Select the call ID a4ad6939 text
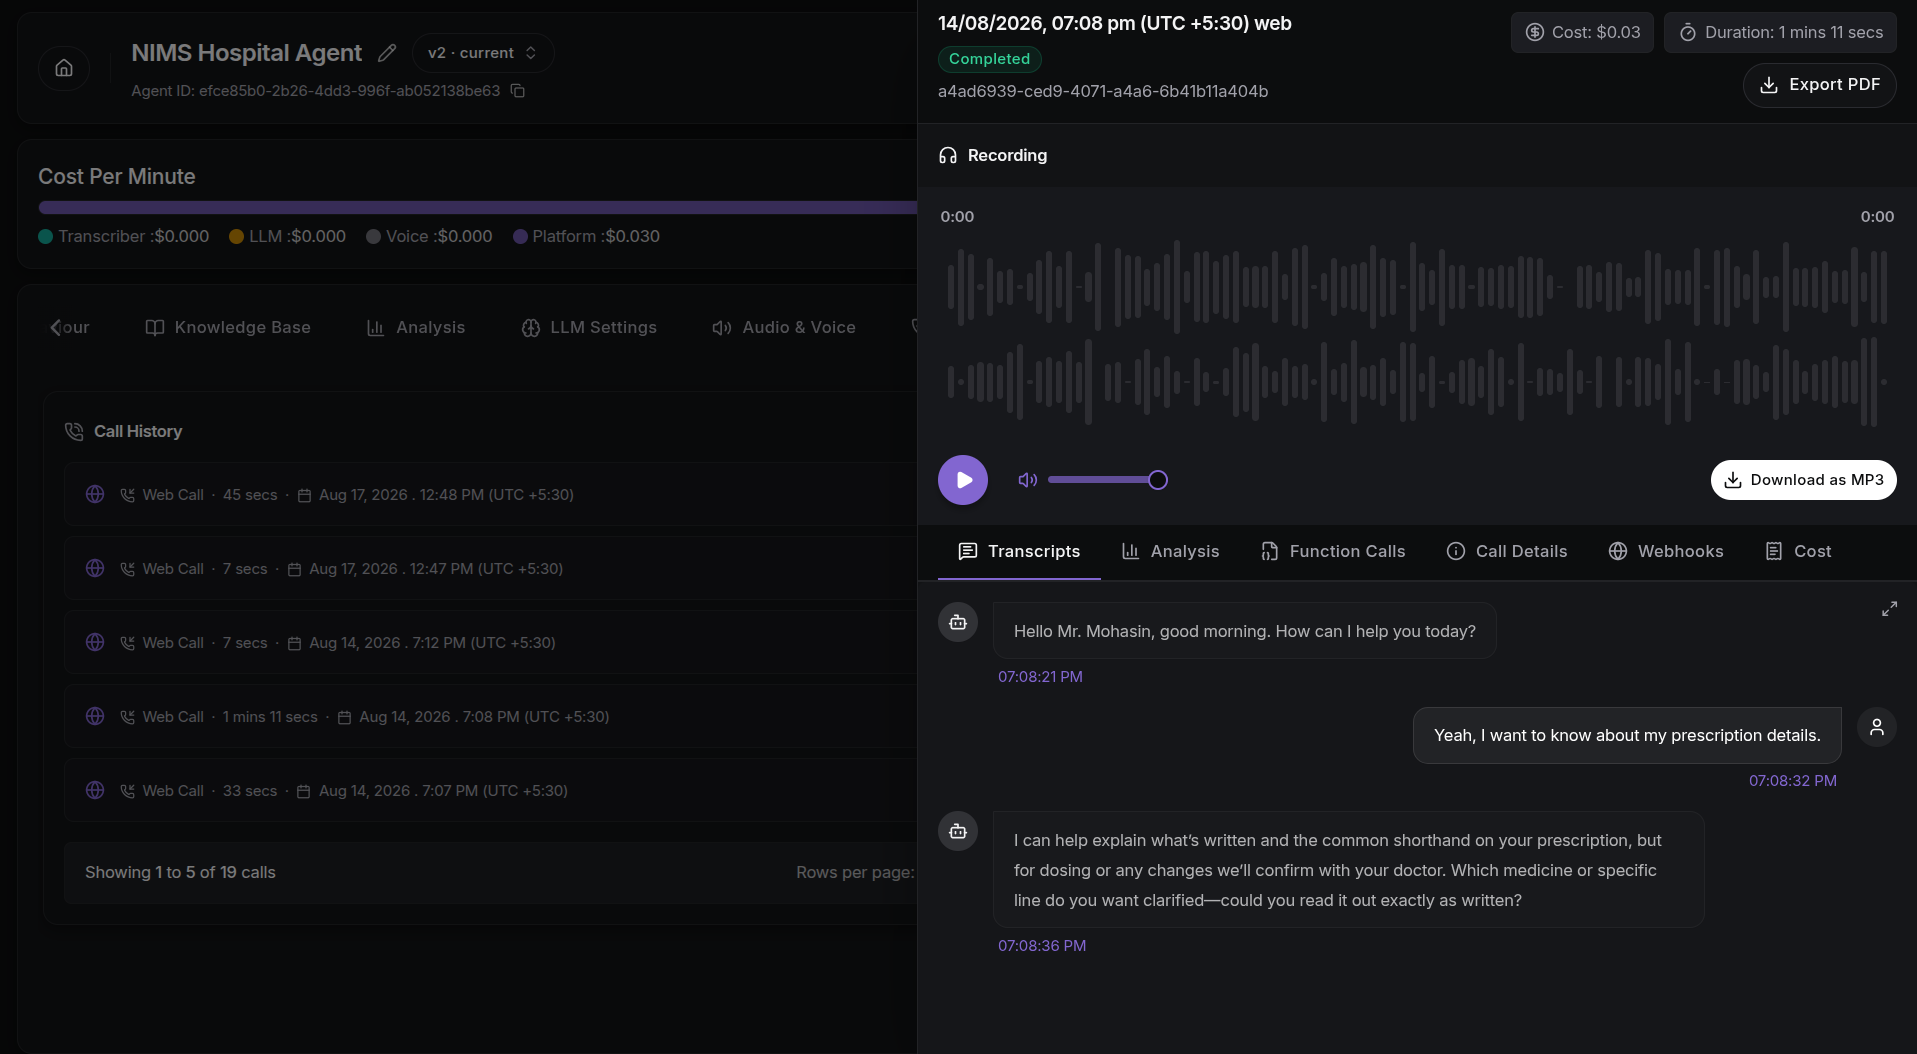 click(1103, 92)
